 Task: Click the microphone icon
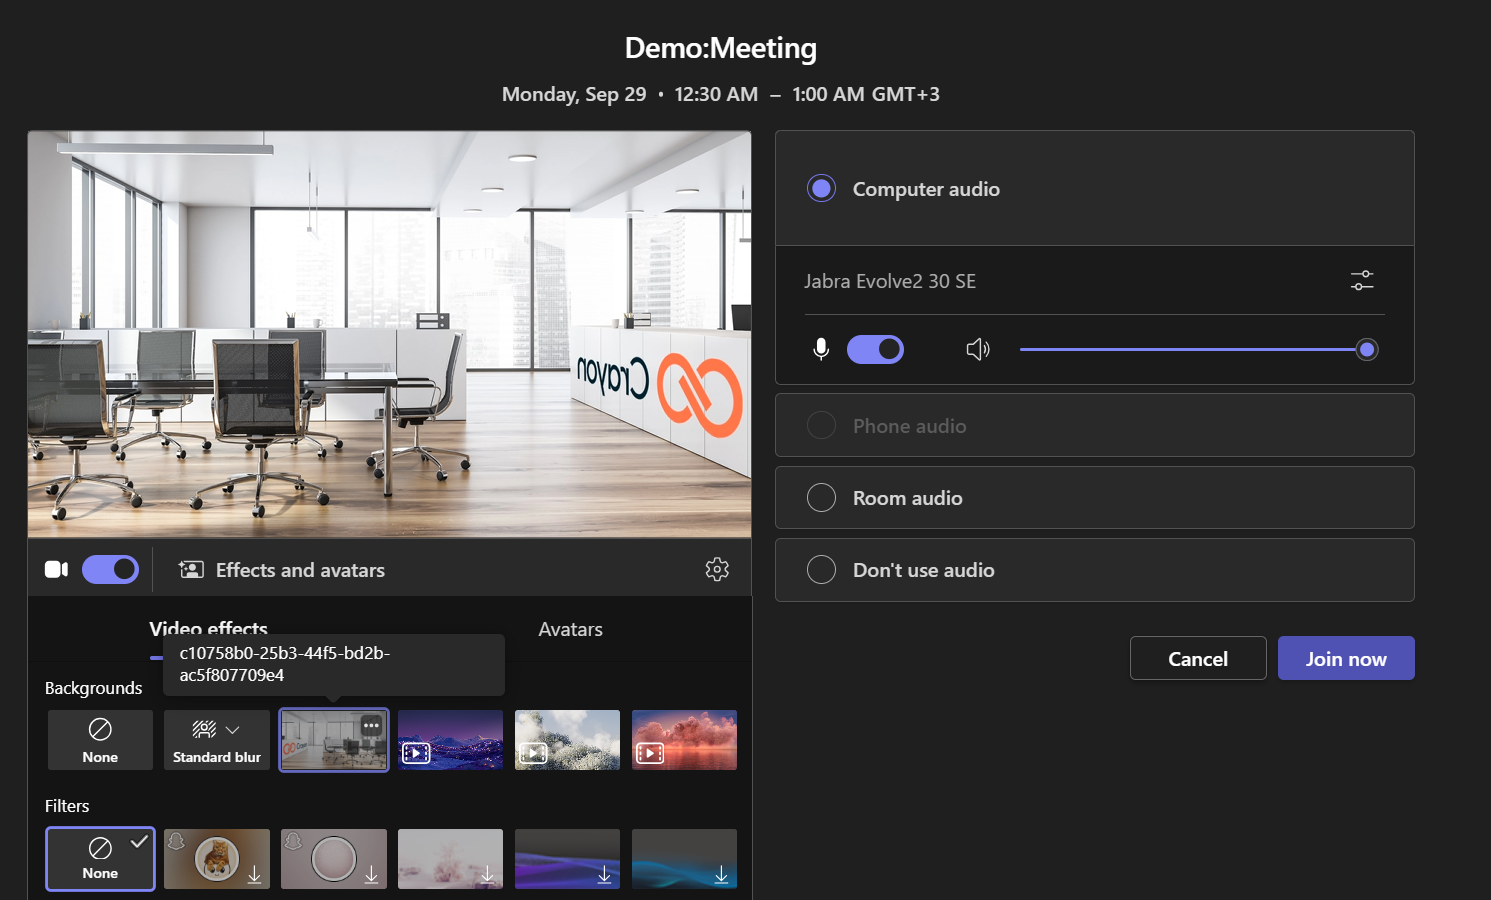tap(821, 349)
